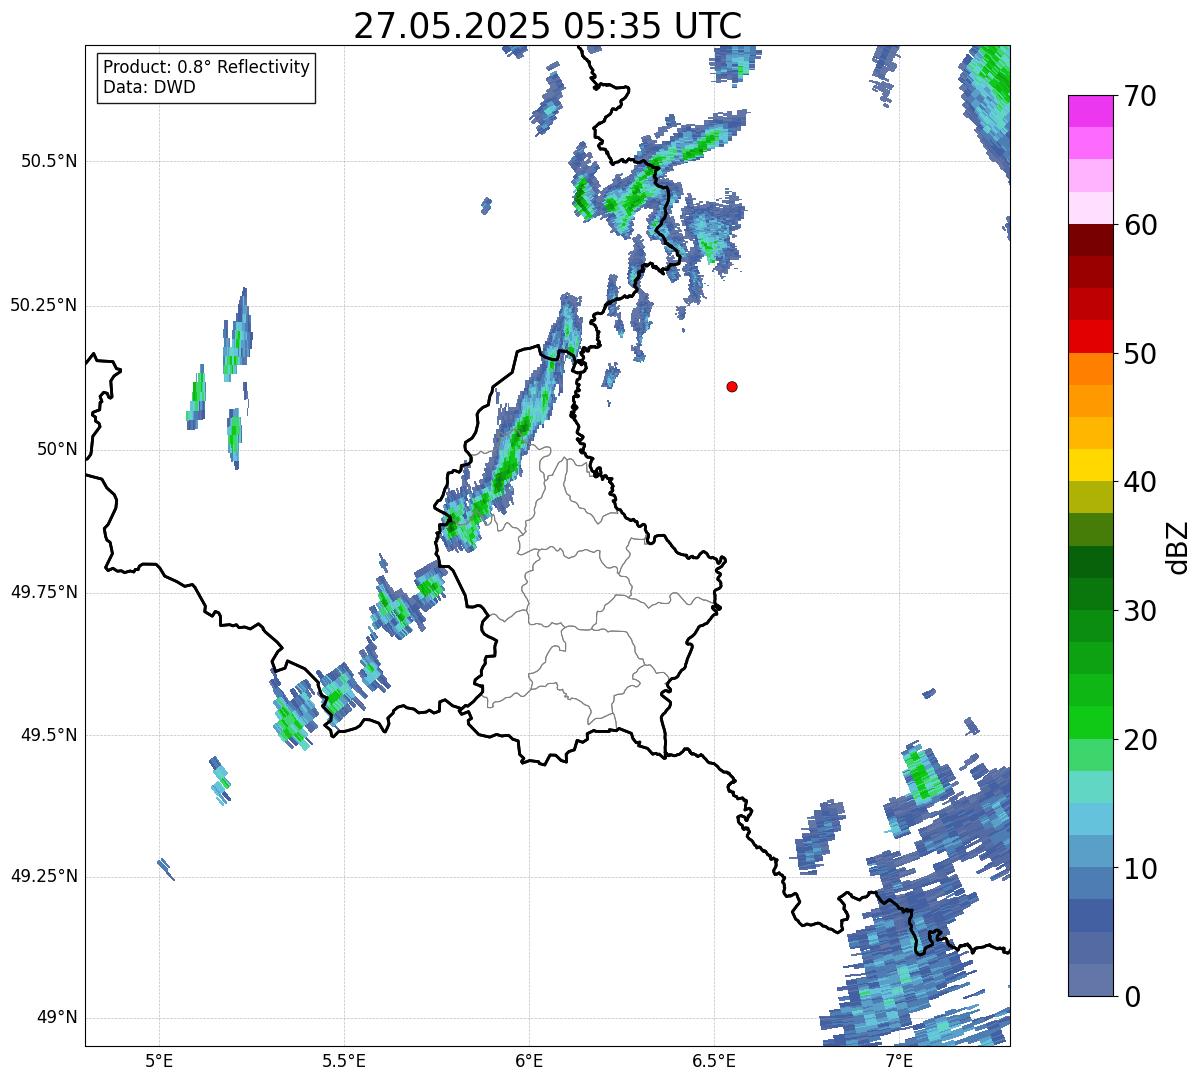Viewport: 1202px width, 1081px height.
Task: Click the 30 colorbar tick label
Action: click(x=1140, y=611)
